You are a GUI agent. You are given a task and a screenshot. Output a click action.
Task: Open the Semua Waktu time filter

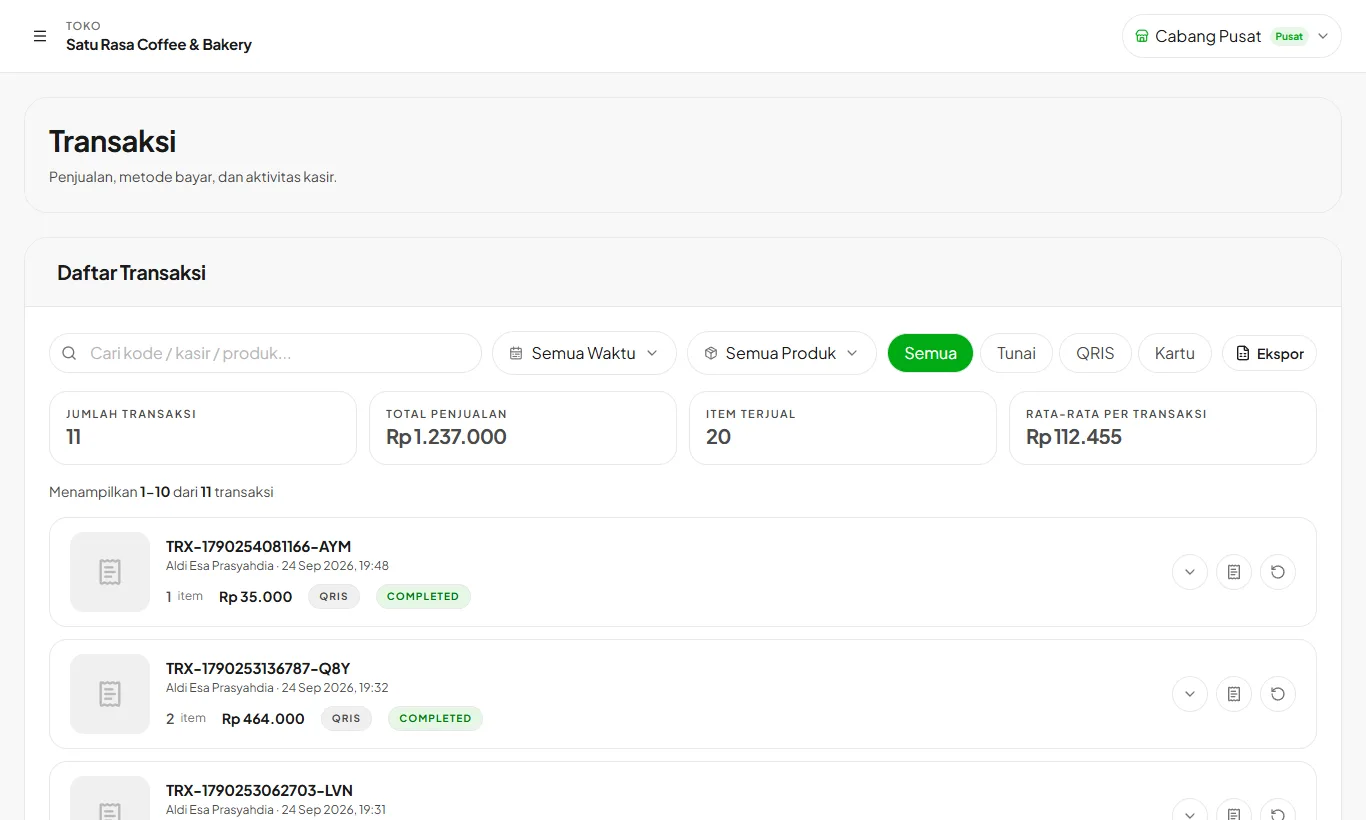pos(584,353)
